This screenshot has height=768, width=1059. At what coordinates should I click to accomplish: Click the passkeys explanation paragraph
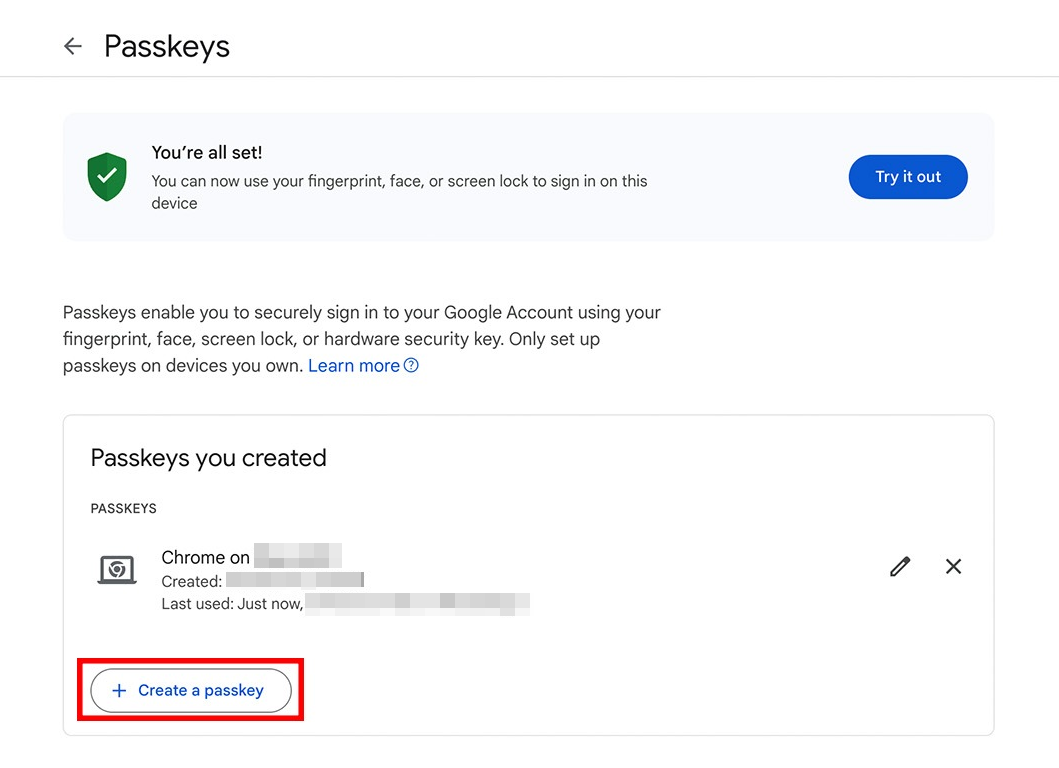(362, 339)
